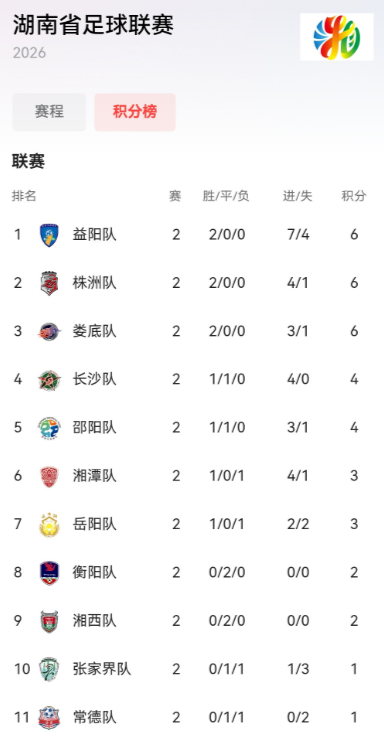
Task: Select the 积分榜 tab
Action: (x=135, y=112)
